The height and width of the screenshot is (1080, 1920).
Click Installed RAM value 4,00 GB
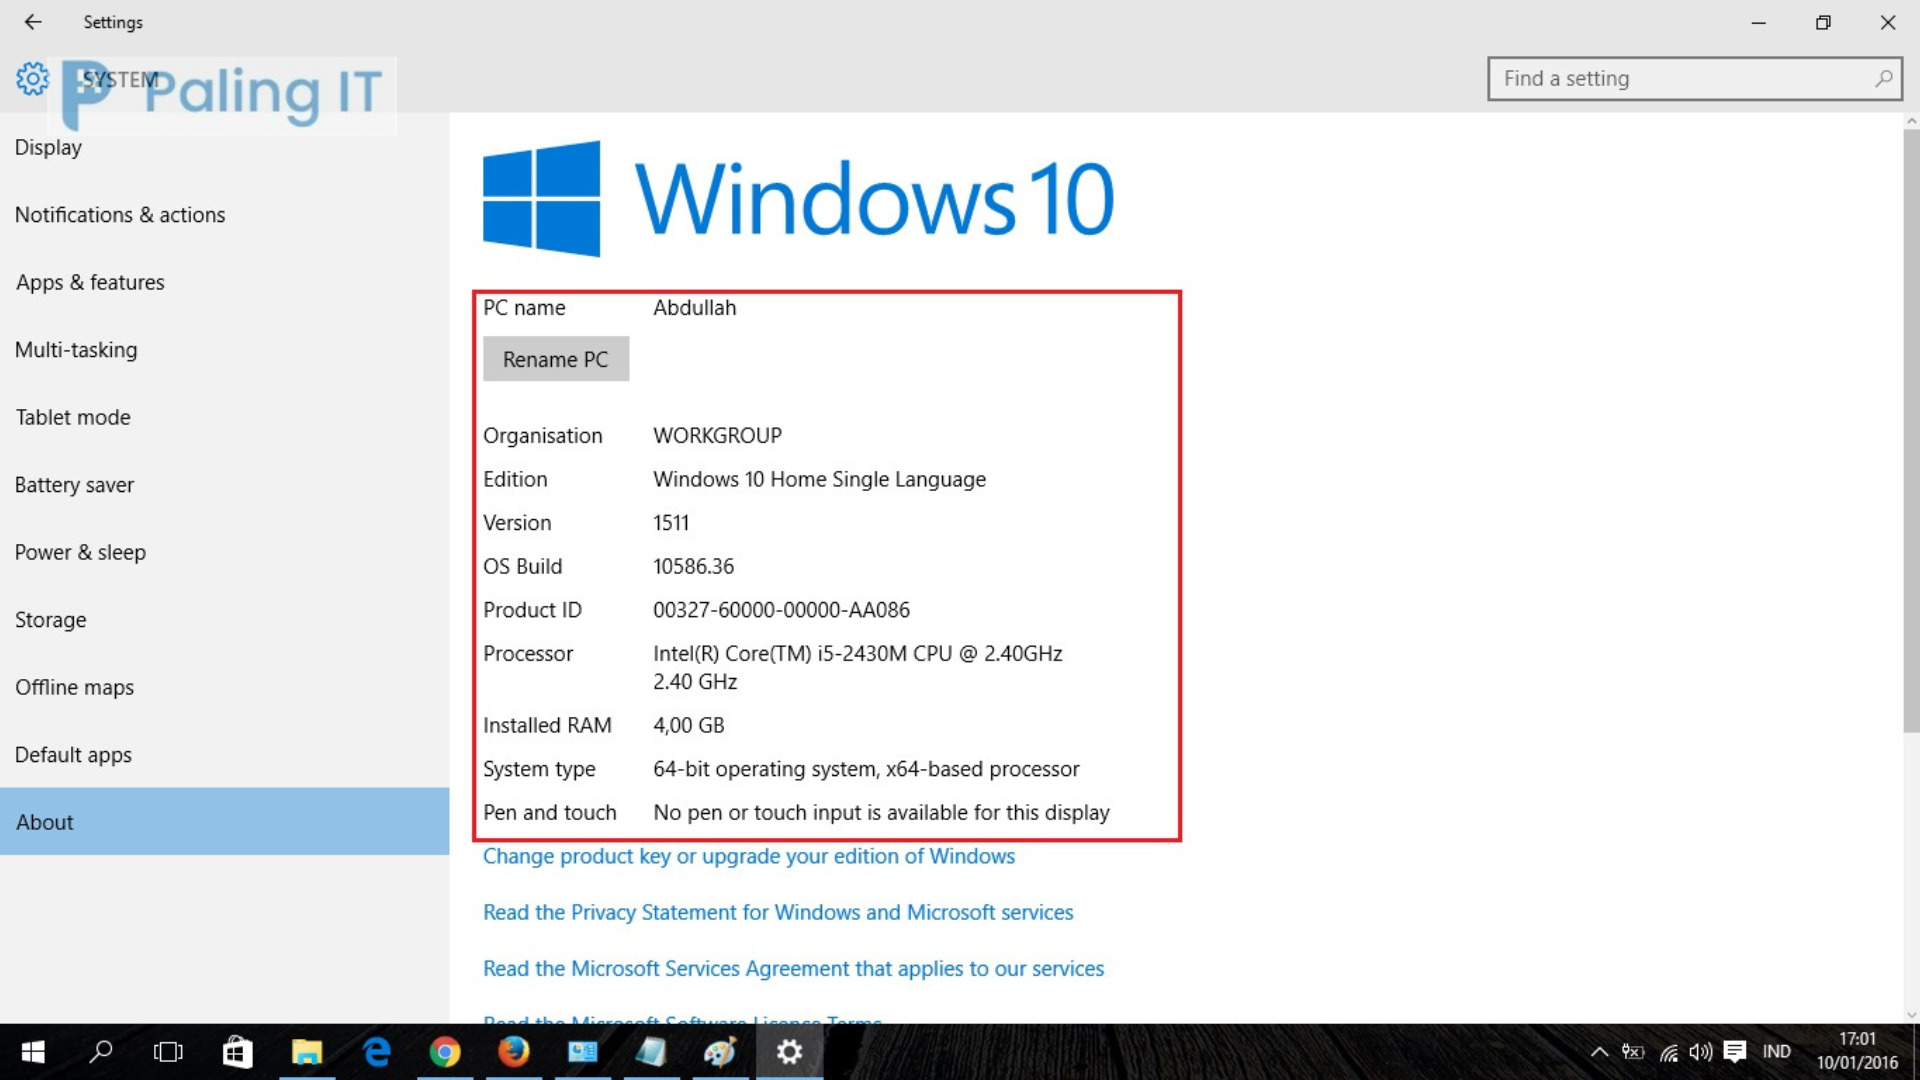click(688, 726)
